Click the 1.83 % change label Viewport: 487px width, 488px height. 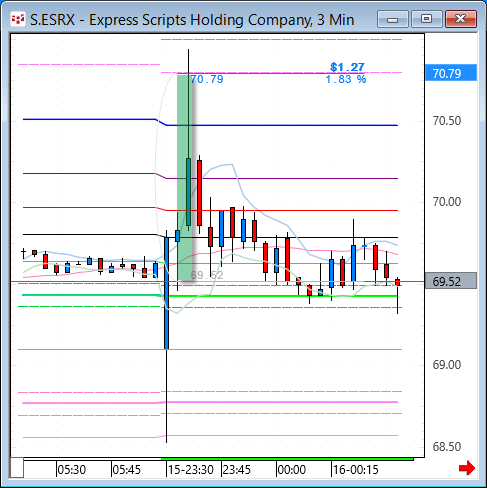pyautogui.click(x=346, y=79)
